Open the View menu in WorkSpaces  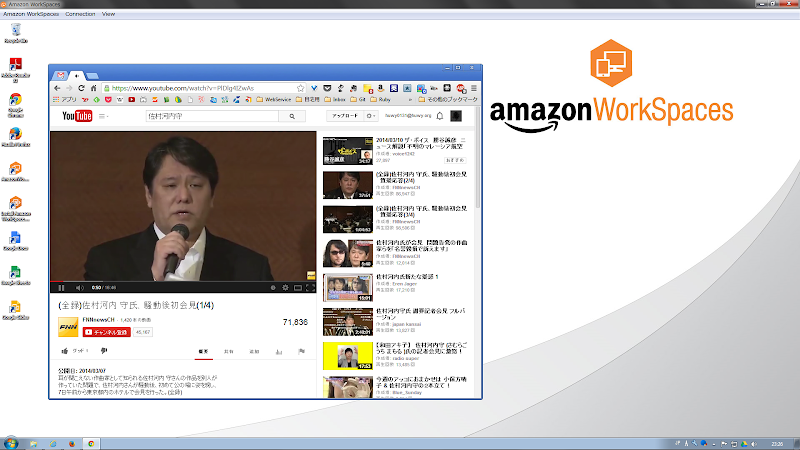click(x=108, y=14)
